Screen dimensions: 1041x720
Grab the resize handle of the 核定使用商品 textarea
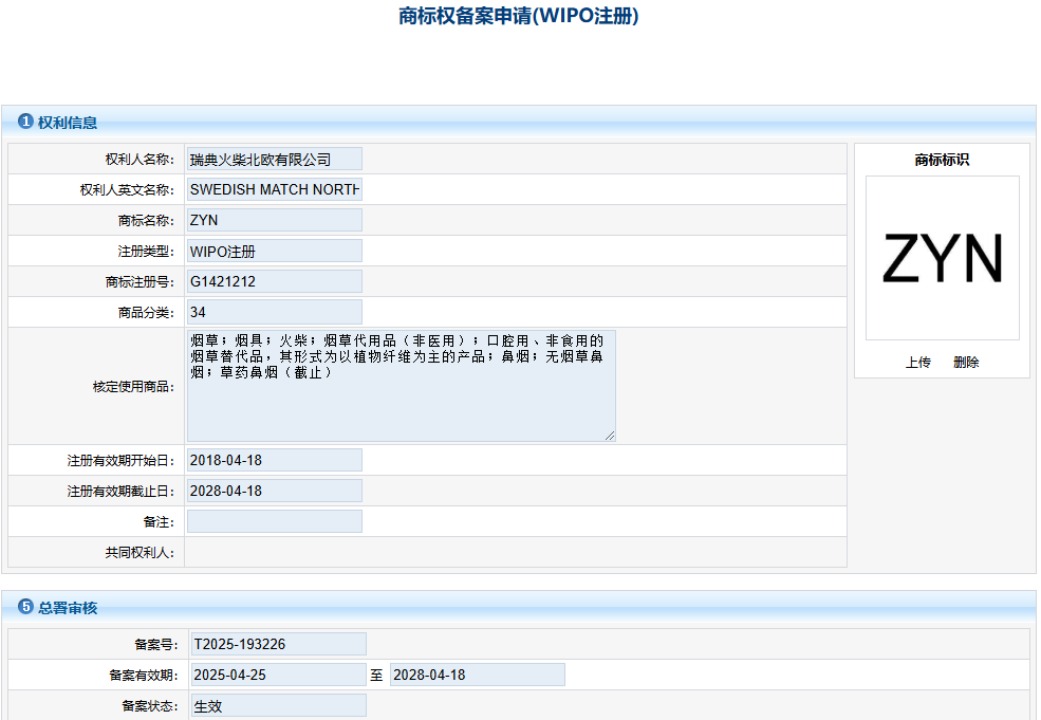click(610, 435)
